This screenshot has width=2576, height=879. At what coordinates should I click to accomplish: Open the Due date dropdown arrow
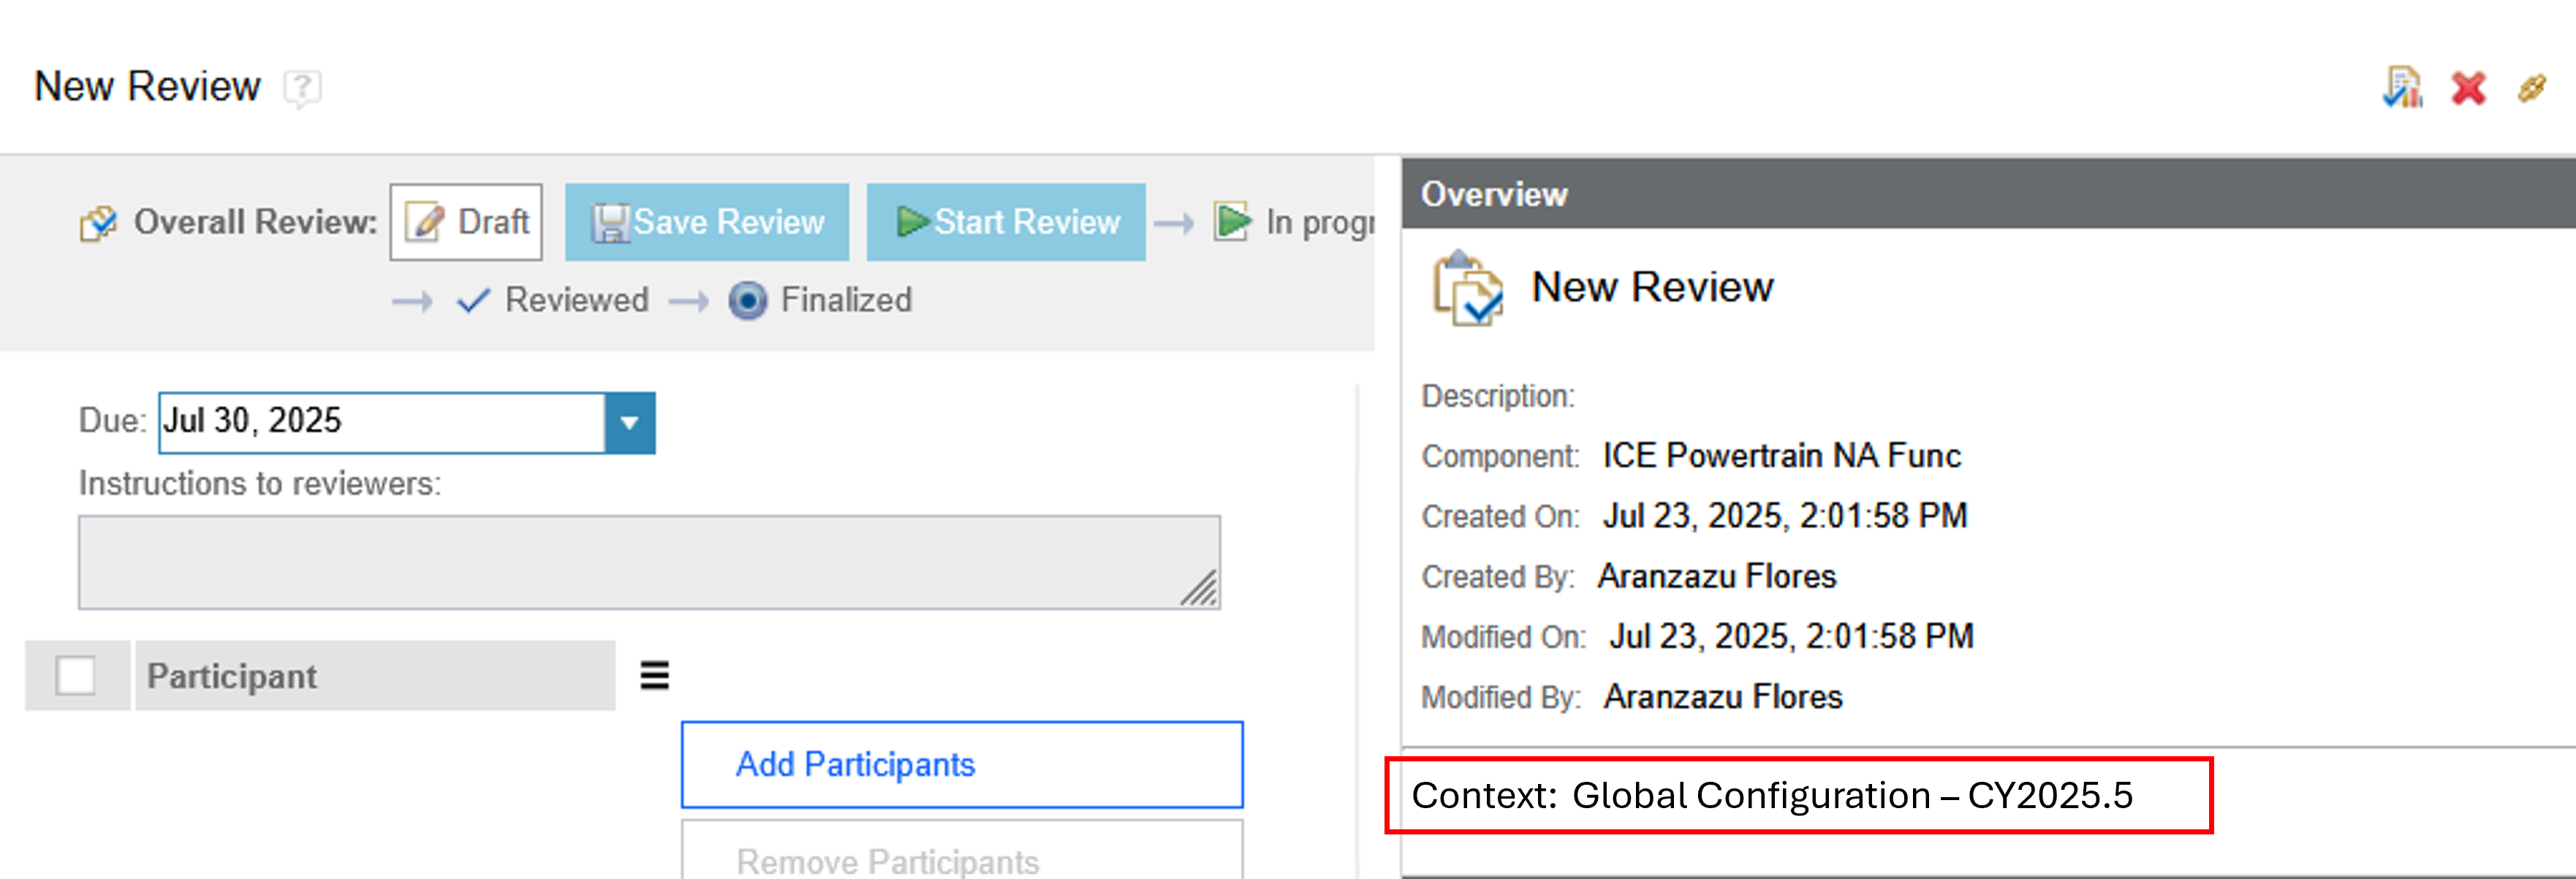pos(630,422)
